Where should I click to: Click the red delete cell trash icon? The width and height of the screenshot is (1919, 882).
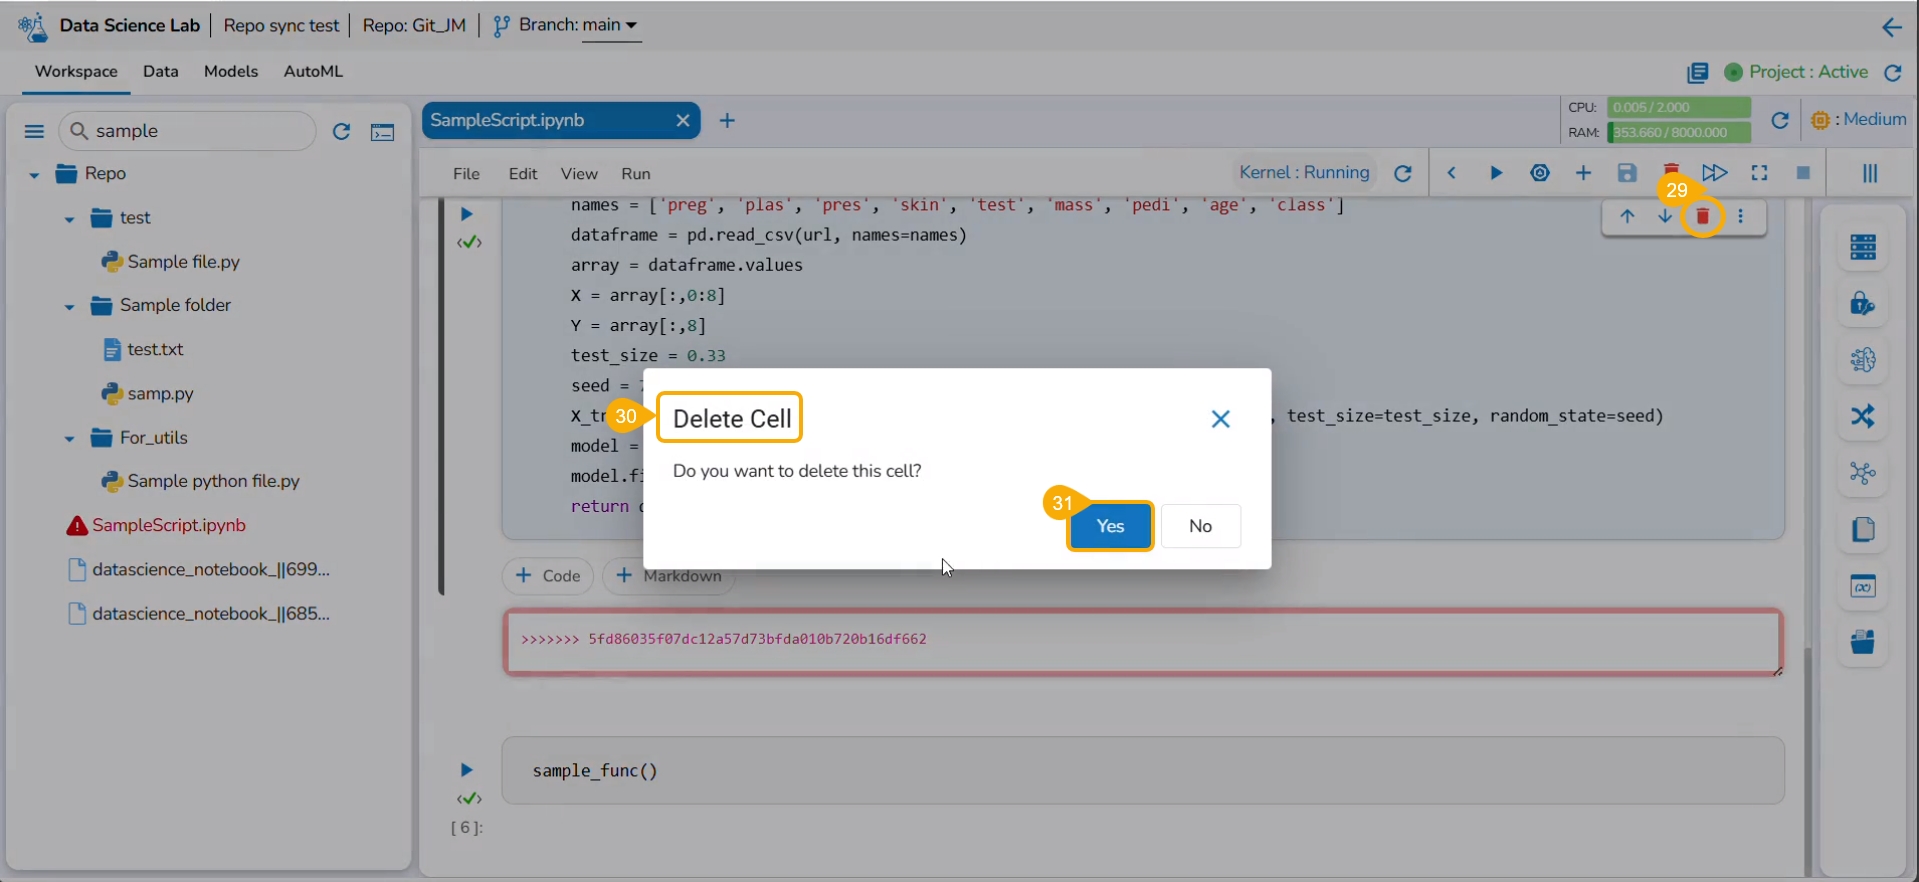click(1702, 217)
